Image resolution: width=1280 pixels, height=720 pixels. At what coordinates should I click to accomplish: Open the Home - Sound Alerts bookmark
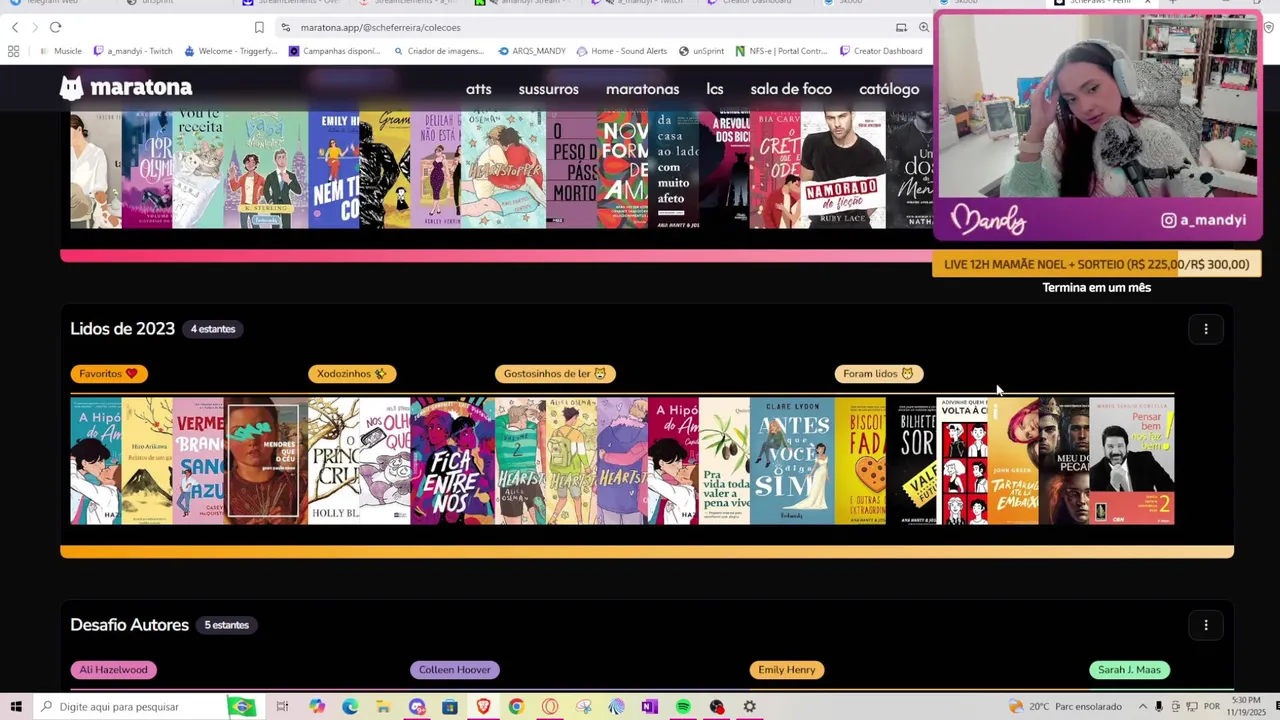pyautogui.click(x=620, y=51)
